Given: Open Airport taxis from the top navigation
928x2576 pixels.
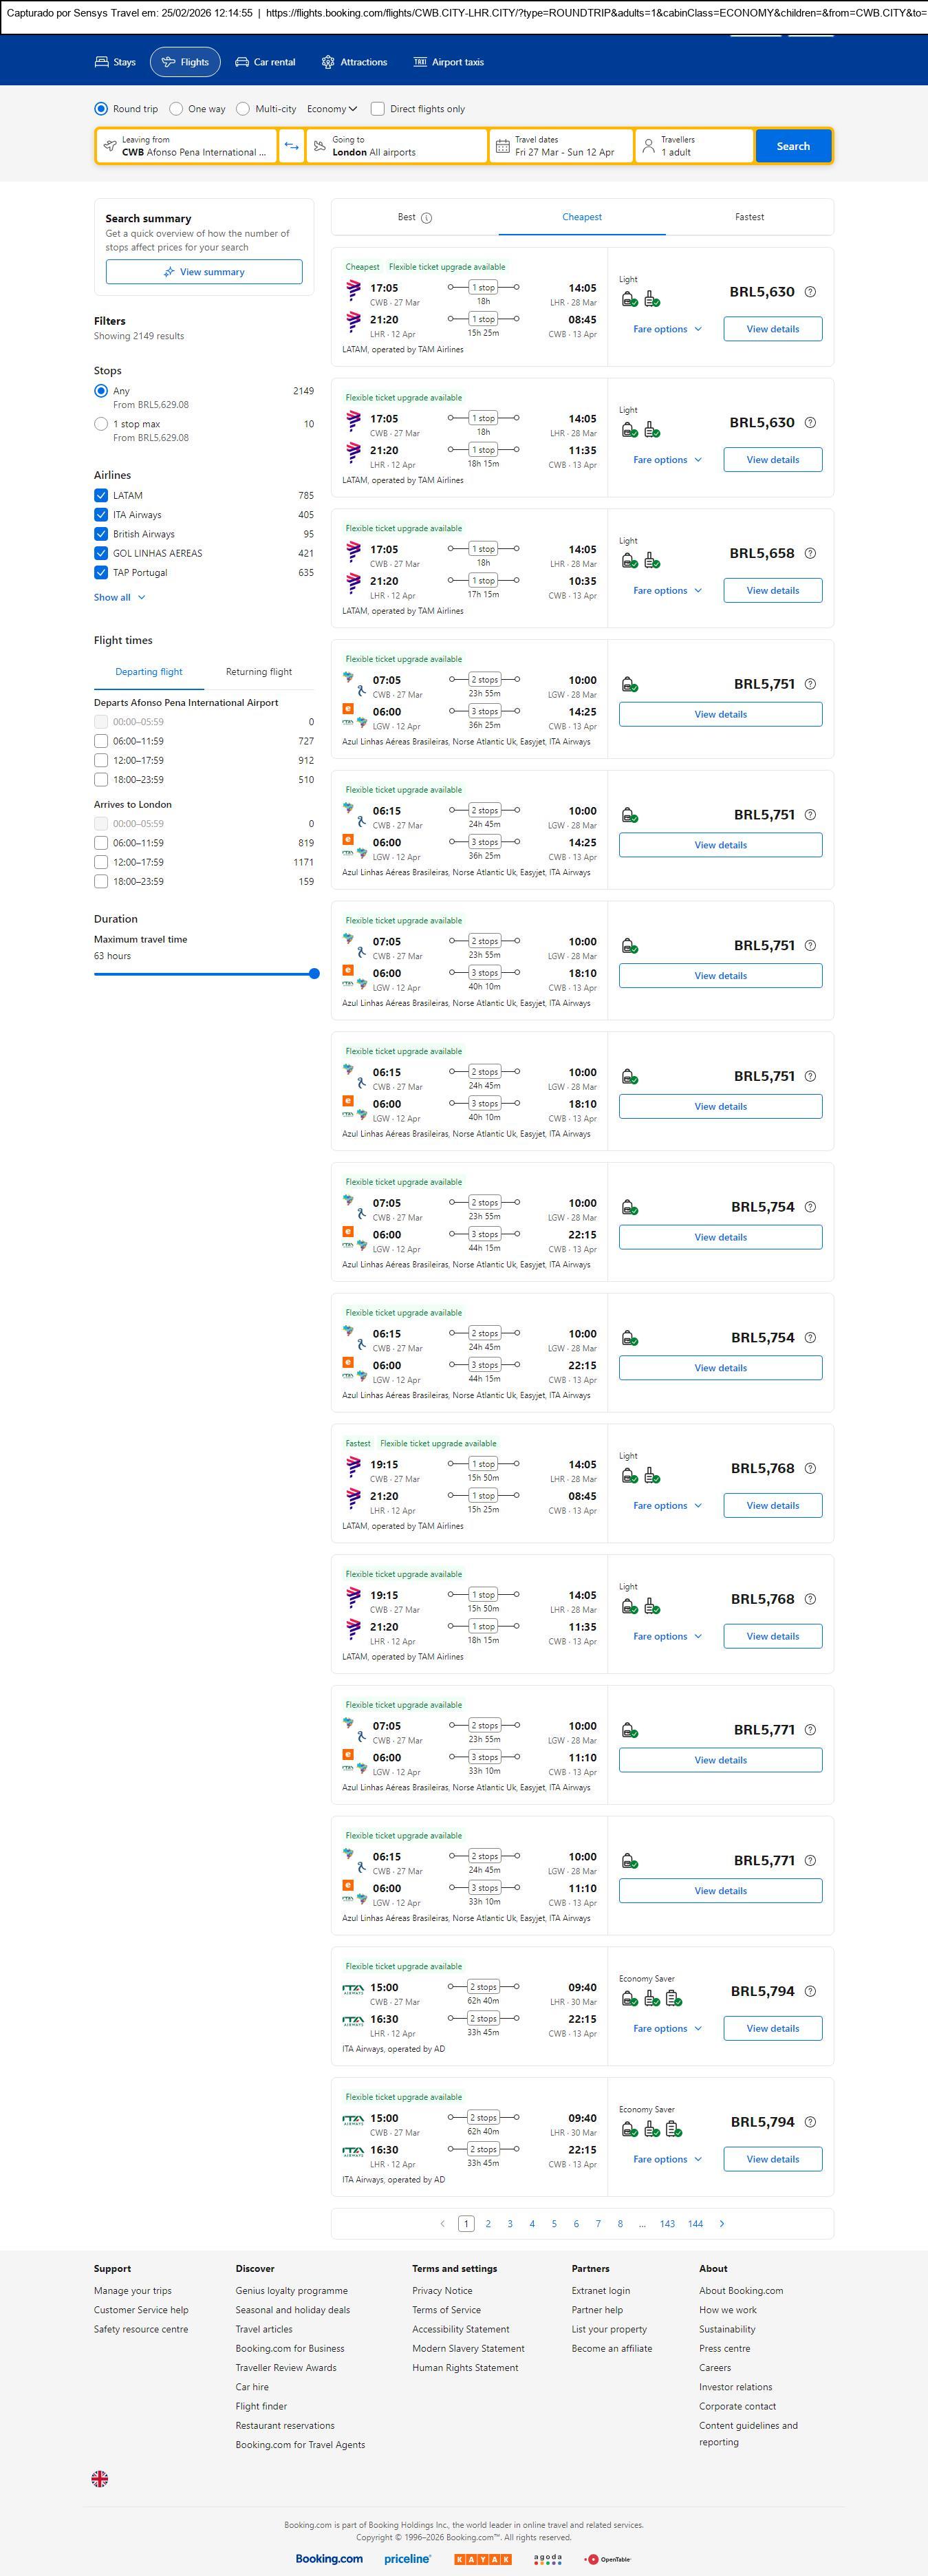Looking at the screenshot, I should 448,62.
